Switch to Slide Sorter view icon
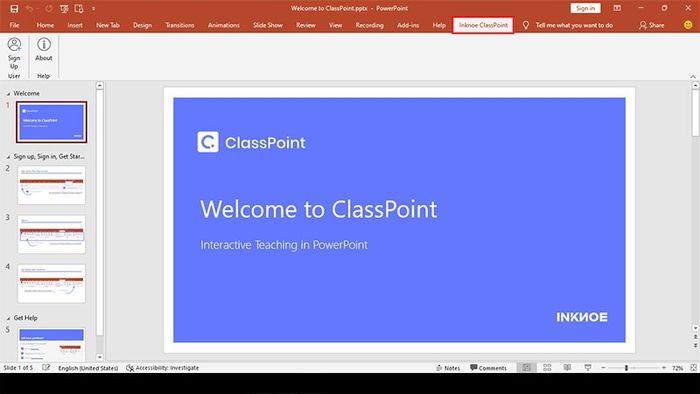The height and width of the screenshot is (394, 700). tap(547, 368)
